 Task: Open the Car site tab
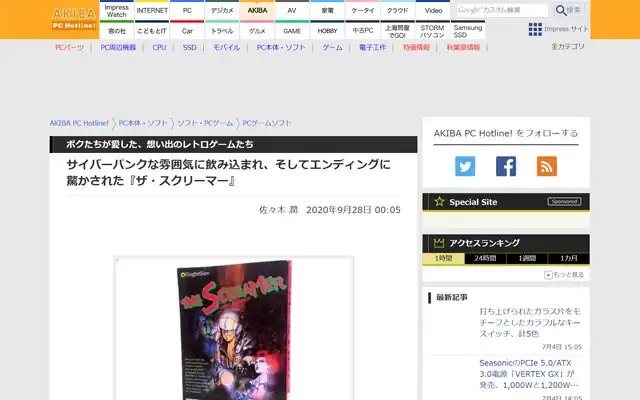[x=187, y=31]
